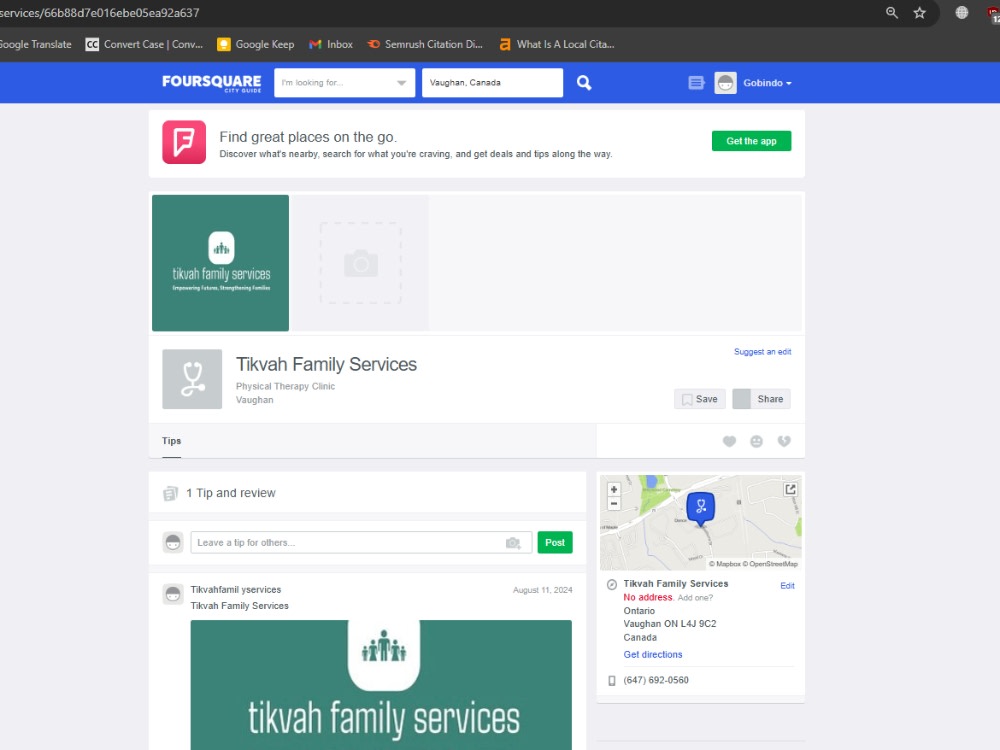
Task: Click the phone icon beside the number
Action: pos(612,680)
